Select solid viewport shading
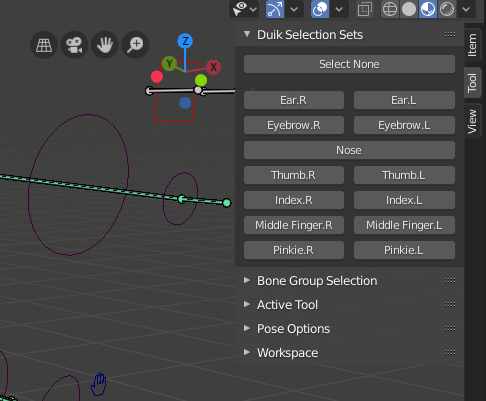This screenshot has height=401, width=486. (x=409, y=9)
